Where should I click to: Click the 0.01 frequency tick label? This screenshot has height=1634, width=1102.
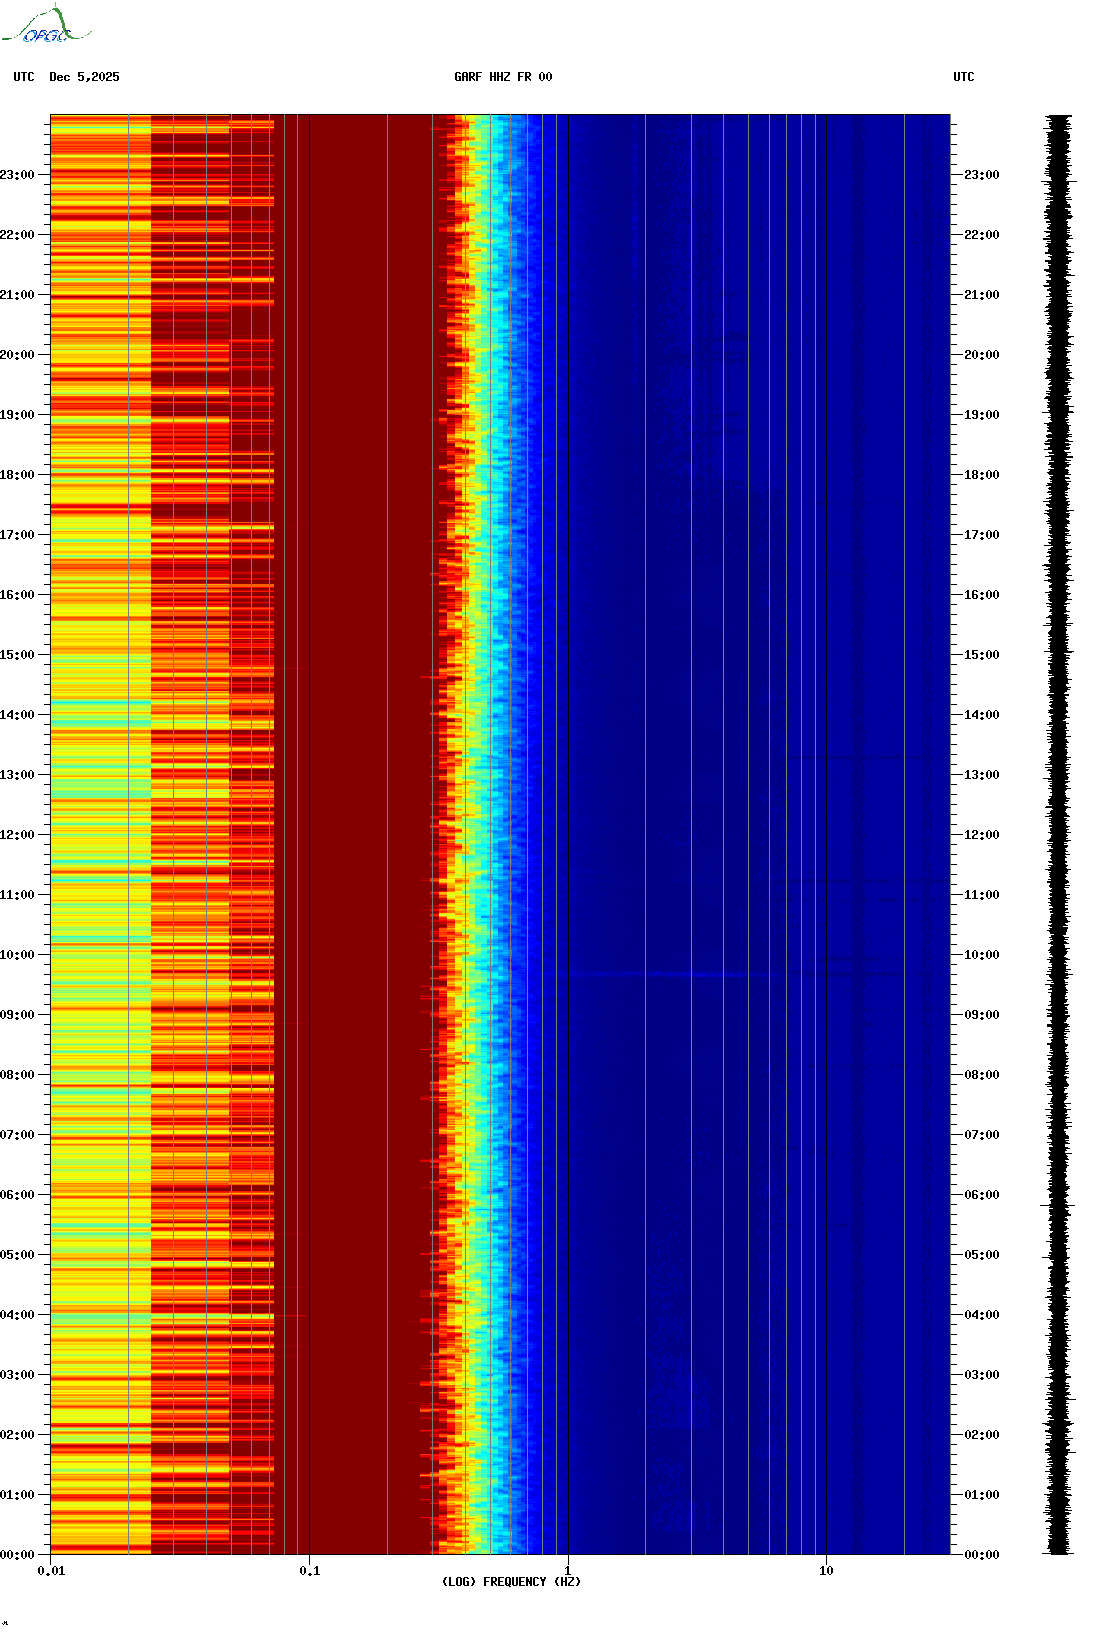point(51,1570)
